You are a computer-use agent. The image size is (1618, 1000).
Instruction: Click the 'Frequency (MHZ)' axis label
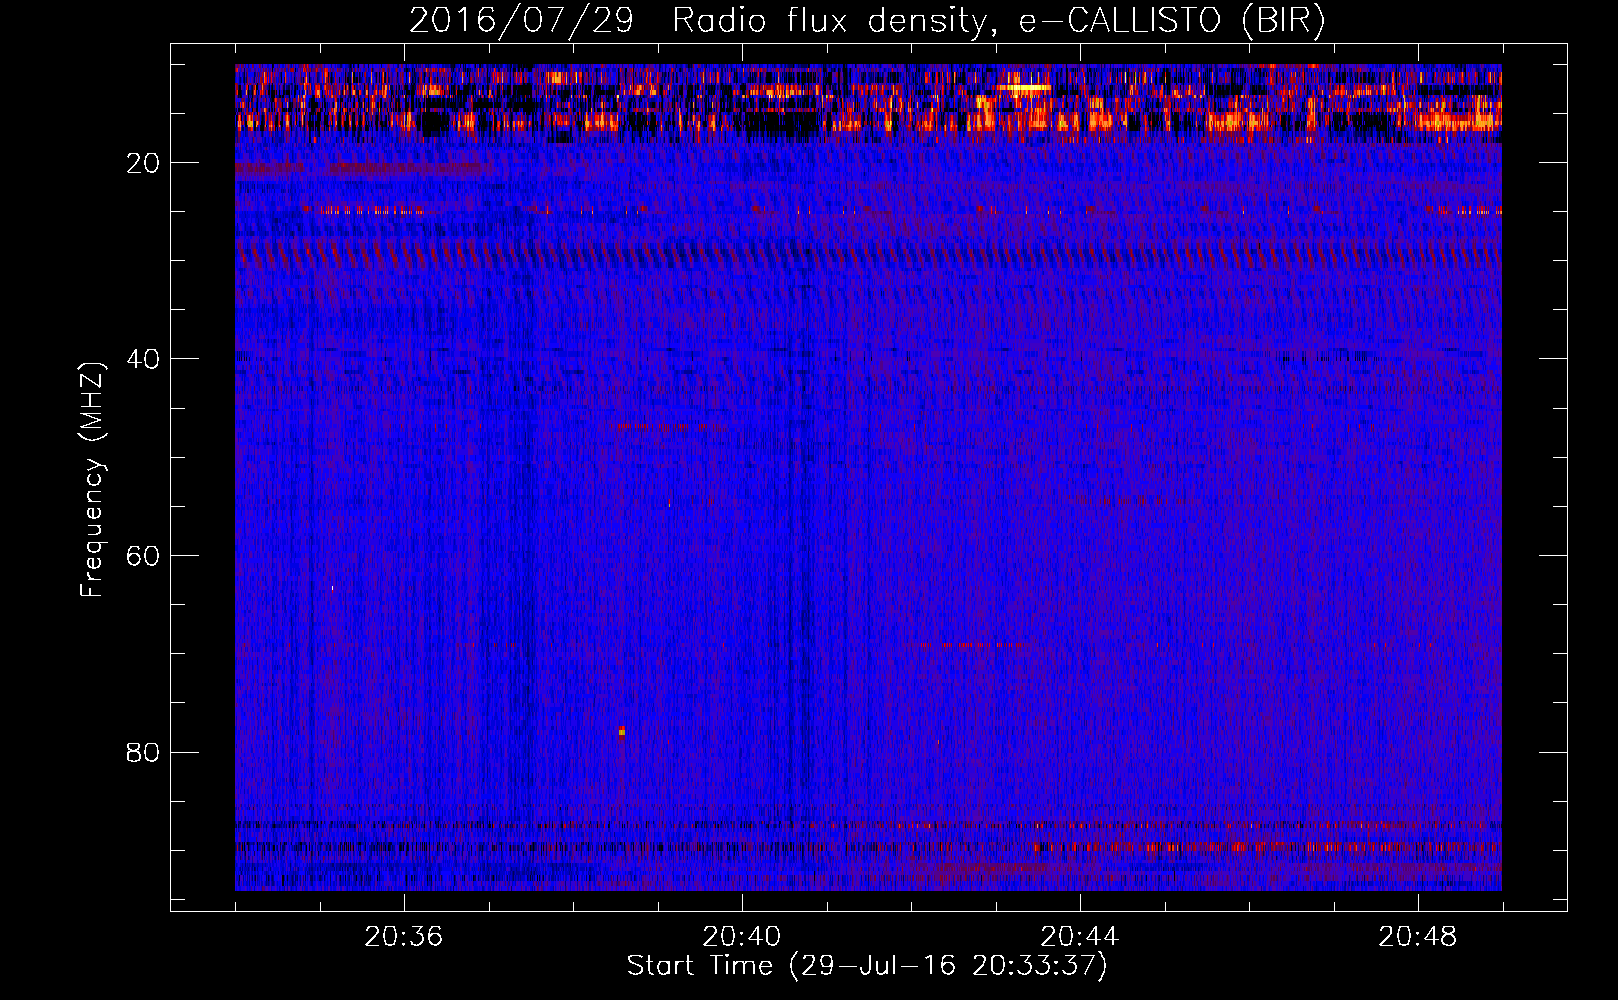92,480
